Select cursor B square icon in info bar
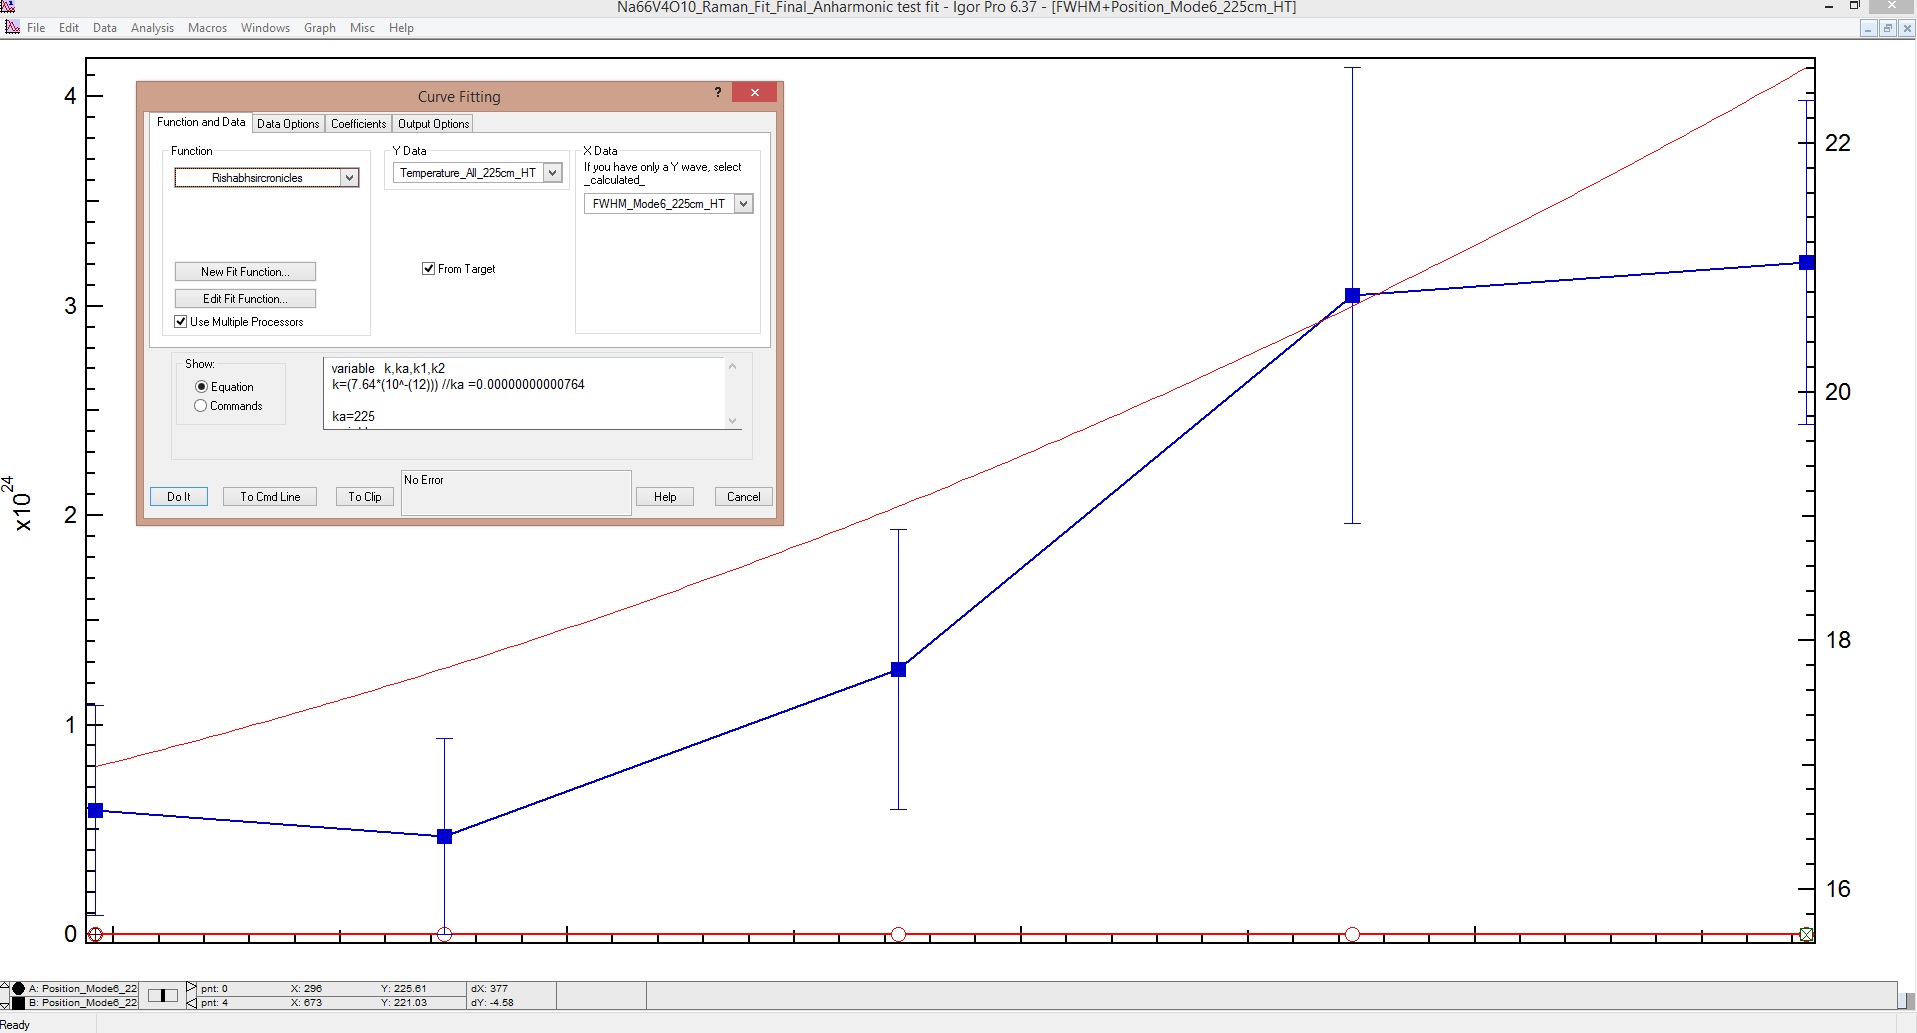The height and width of the screenshot is (1033, 1917). point(20,1003)
